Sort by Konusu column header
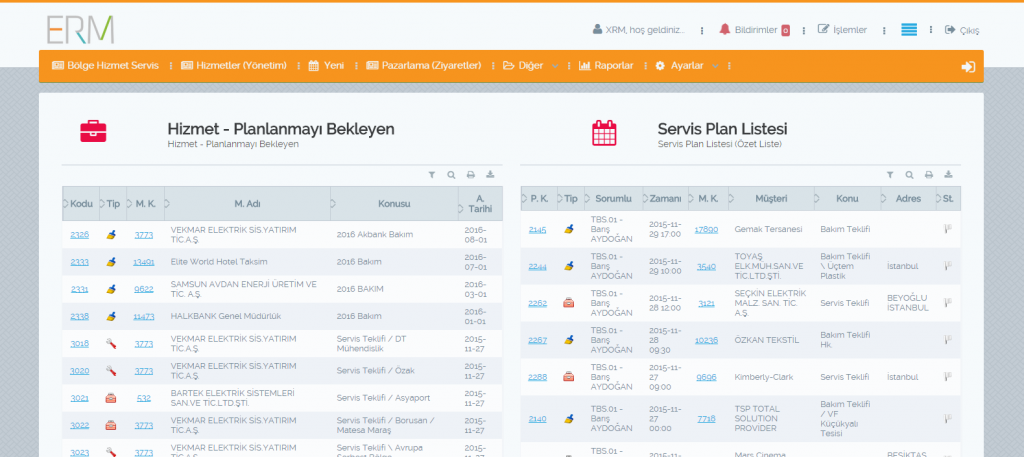The image size is (1024, 457). [x=394, y=204]
